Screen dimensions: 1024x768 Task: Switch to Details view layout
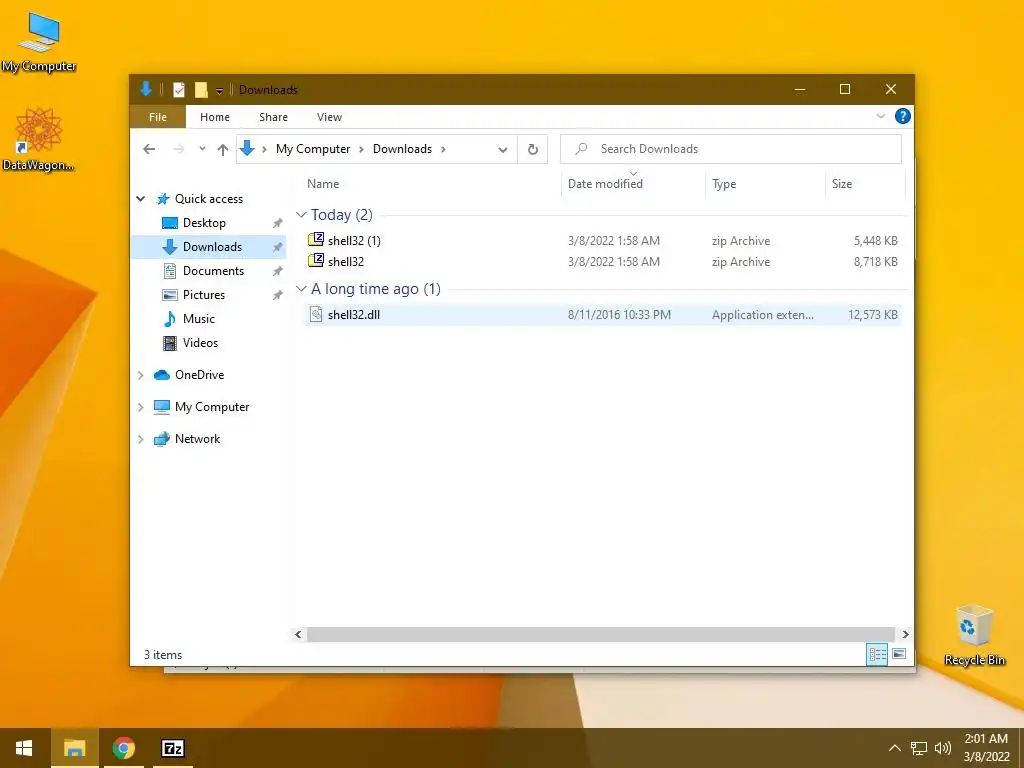pyautogui.click(x=877, y=654)
